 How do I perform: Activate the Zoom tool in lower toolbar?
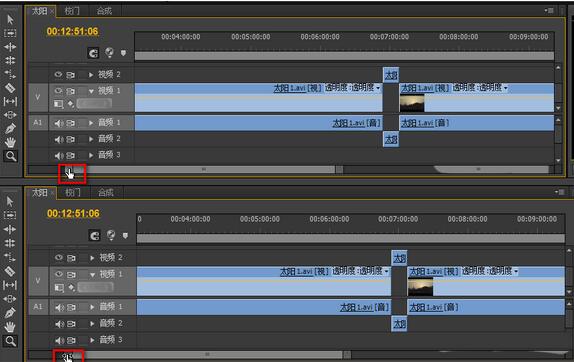coord(10,341)
